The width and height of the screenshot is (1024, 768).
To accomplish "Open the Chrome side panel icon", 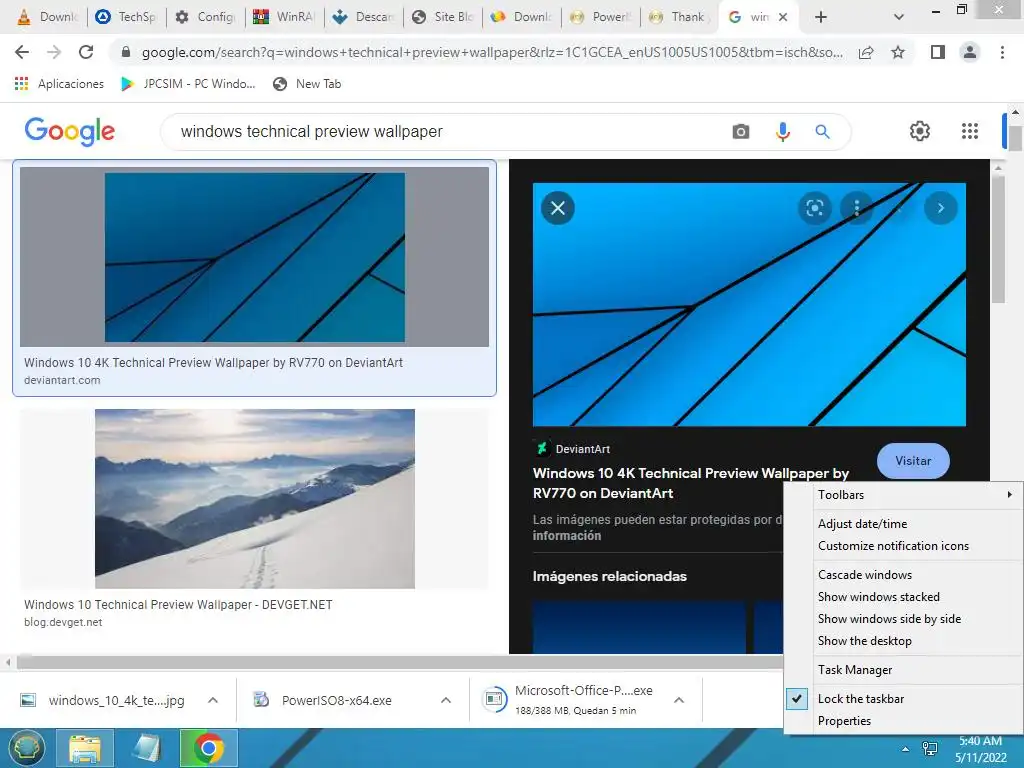I will (x=938, y=52).
